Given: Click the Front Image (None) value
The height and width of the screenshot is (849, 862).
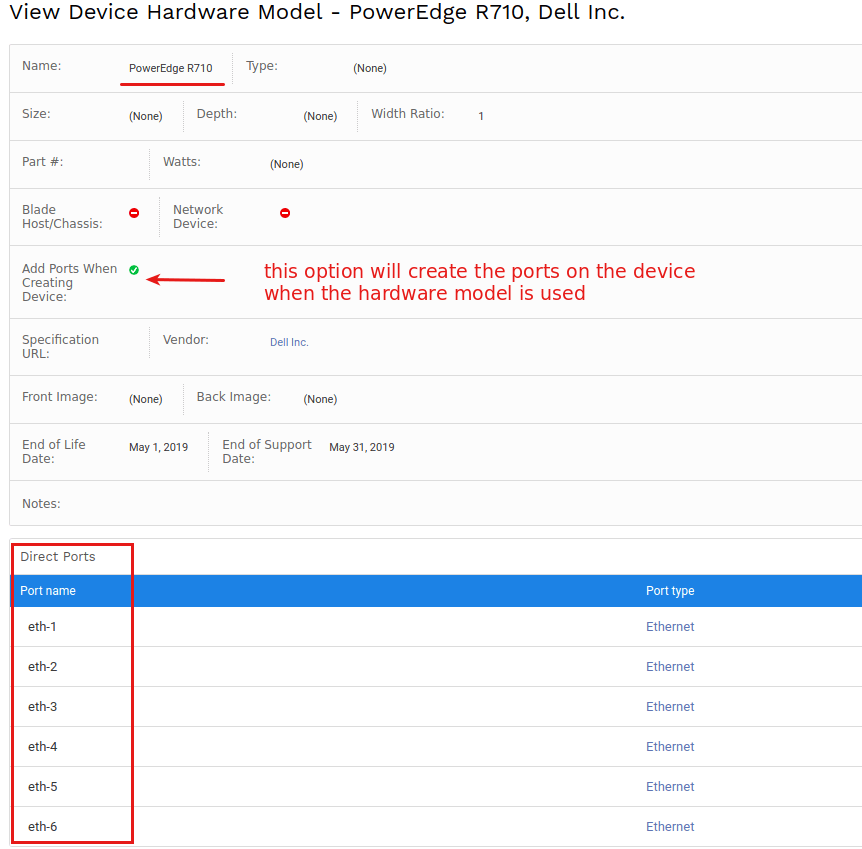Looking at the screenshot, I should (145, 399).
